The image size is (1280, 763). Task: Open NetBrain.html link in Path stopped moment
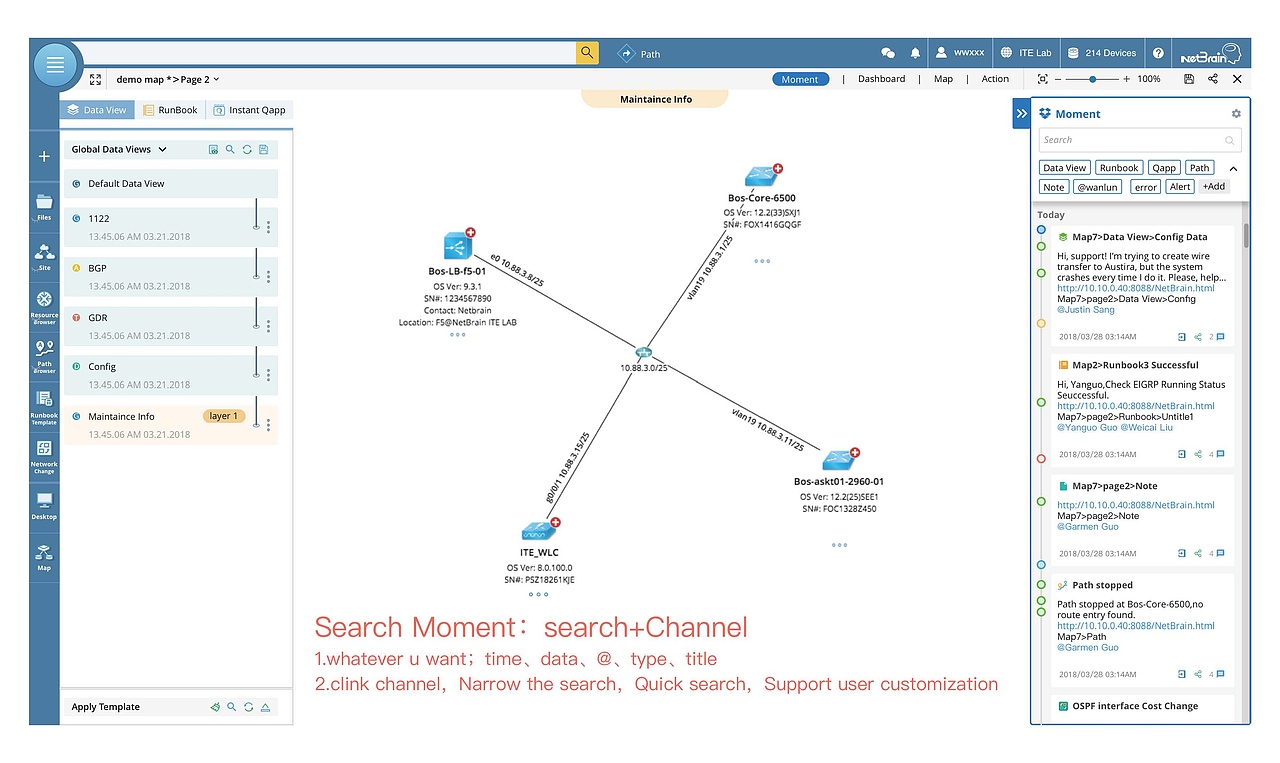1136,626
